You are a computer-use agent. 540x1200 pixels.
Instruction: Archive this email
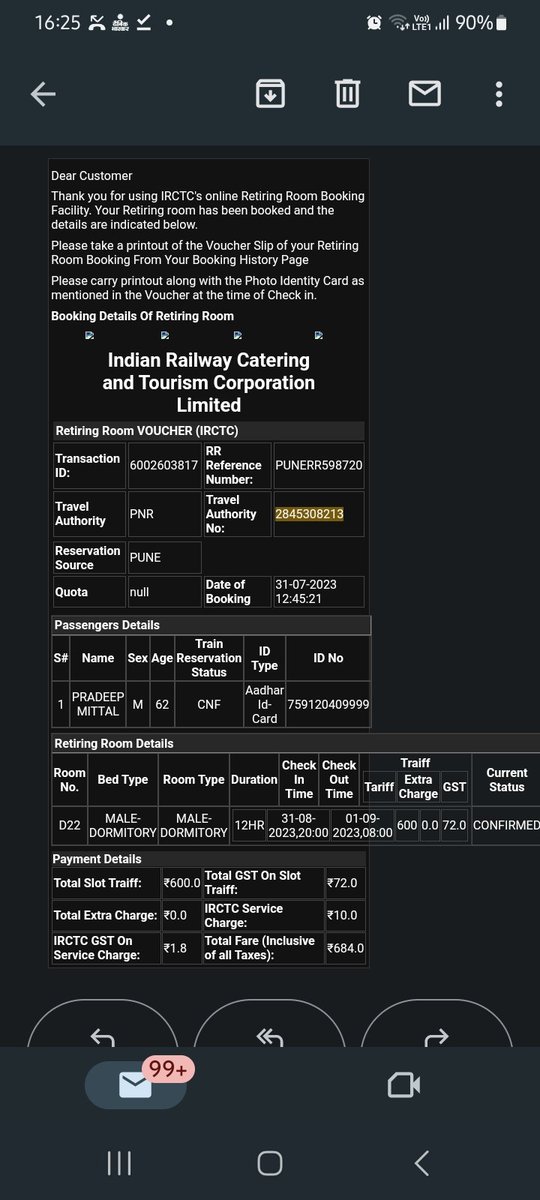pos(271,94)
